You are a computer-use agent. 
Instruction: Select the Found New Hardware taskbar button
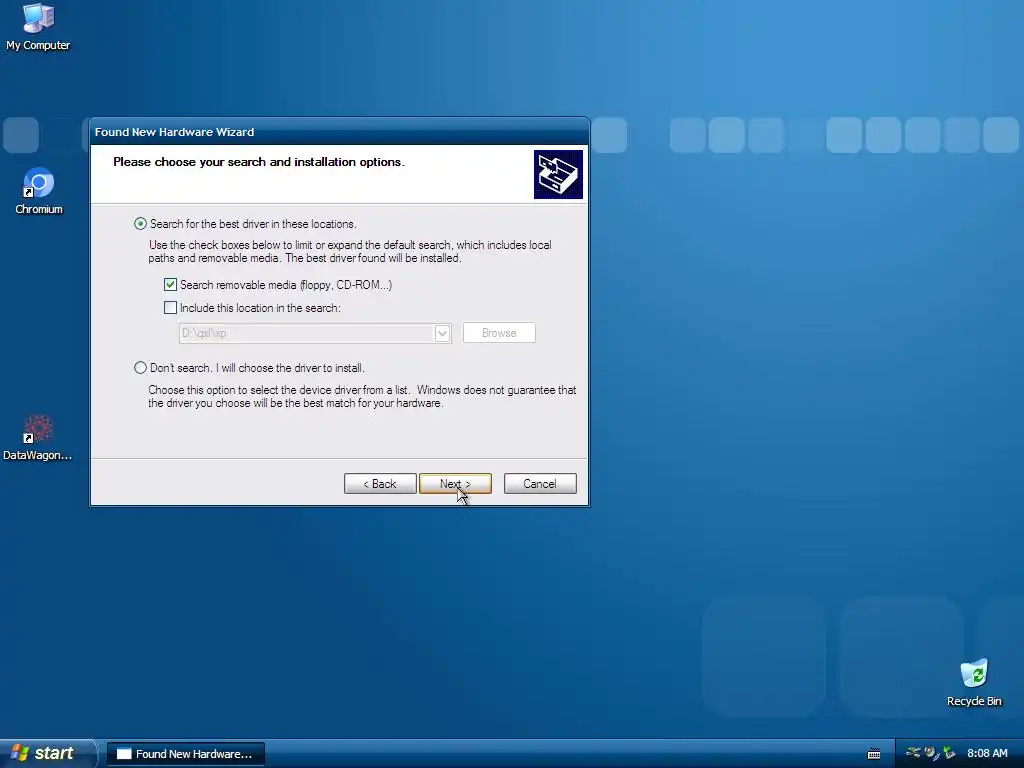click(185, 754)
